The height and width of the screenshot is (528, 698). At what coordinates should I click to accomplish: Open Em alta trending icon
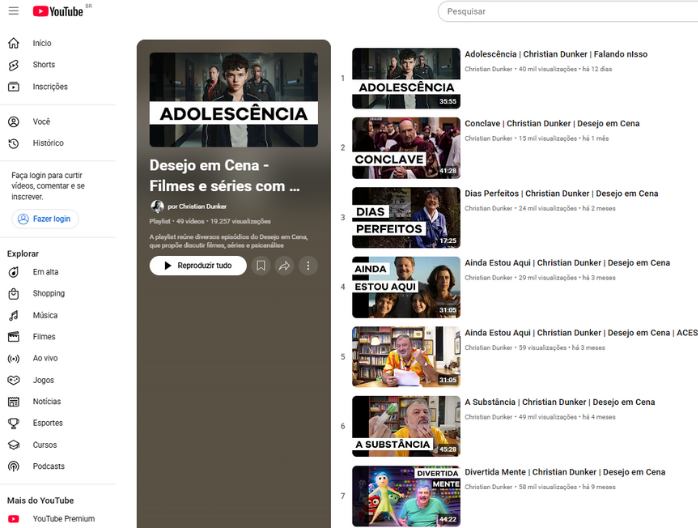click(x=14, y=272)
